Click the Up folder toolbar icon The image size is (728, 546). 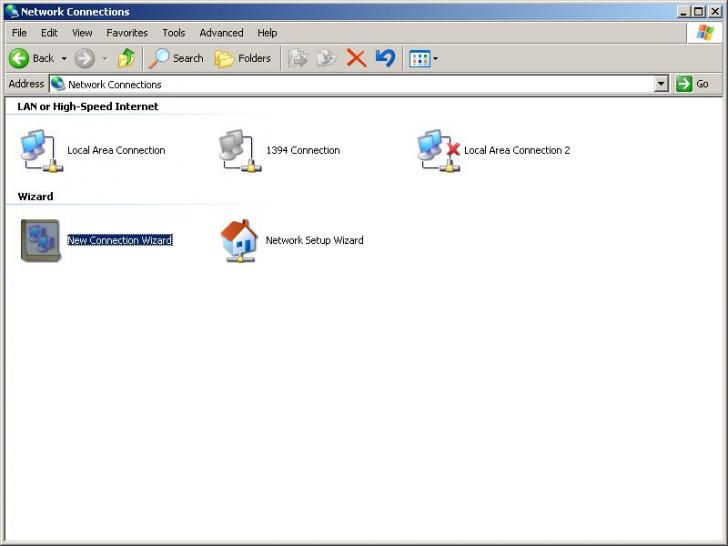click(127, 58)
